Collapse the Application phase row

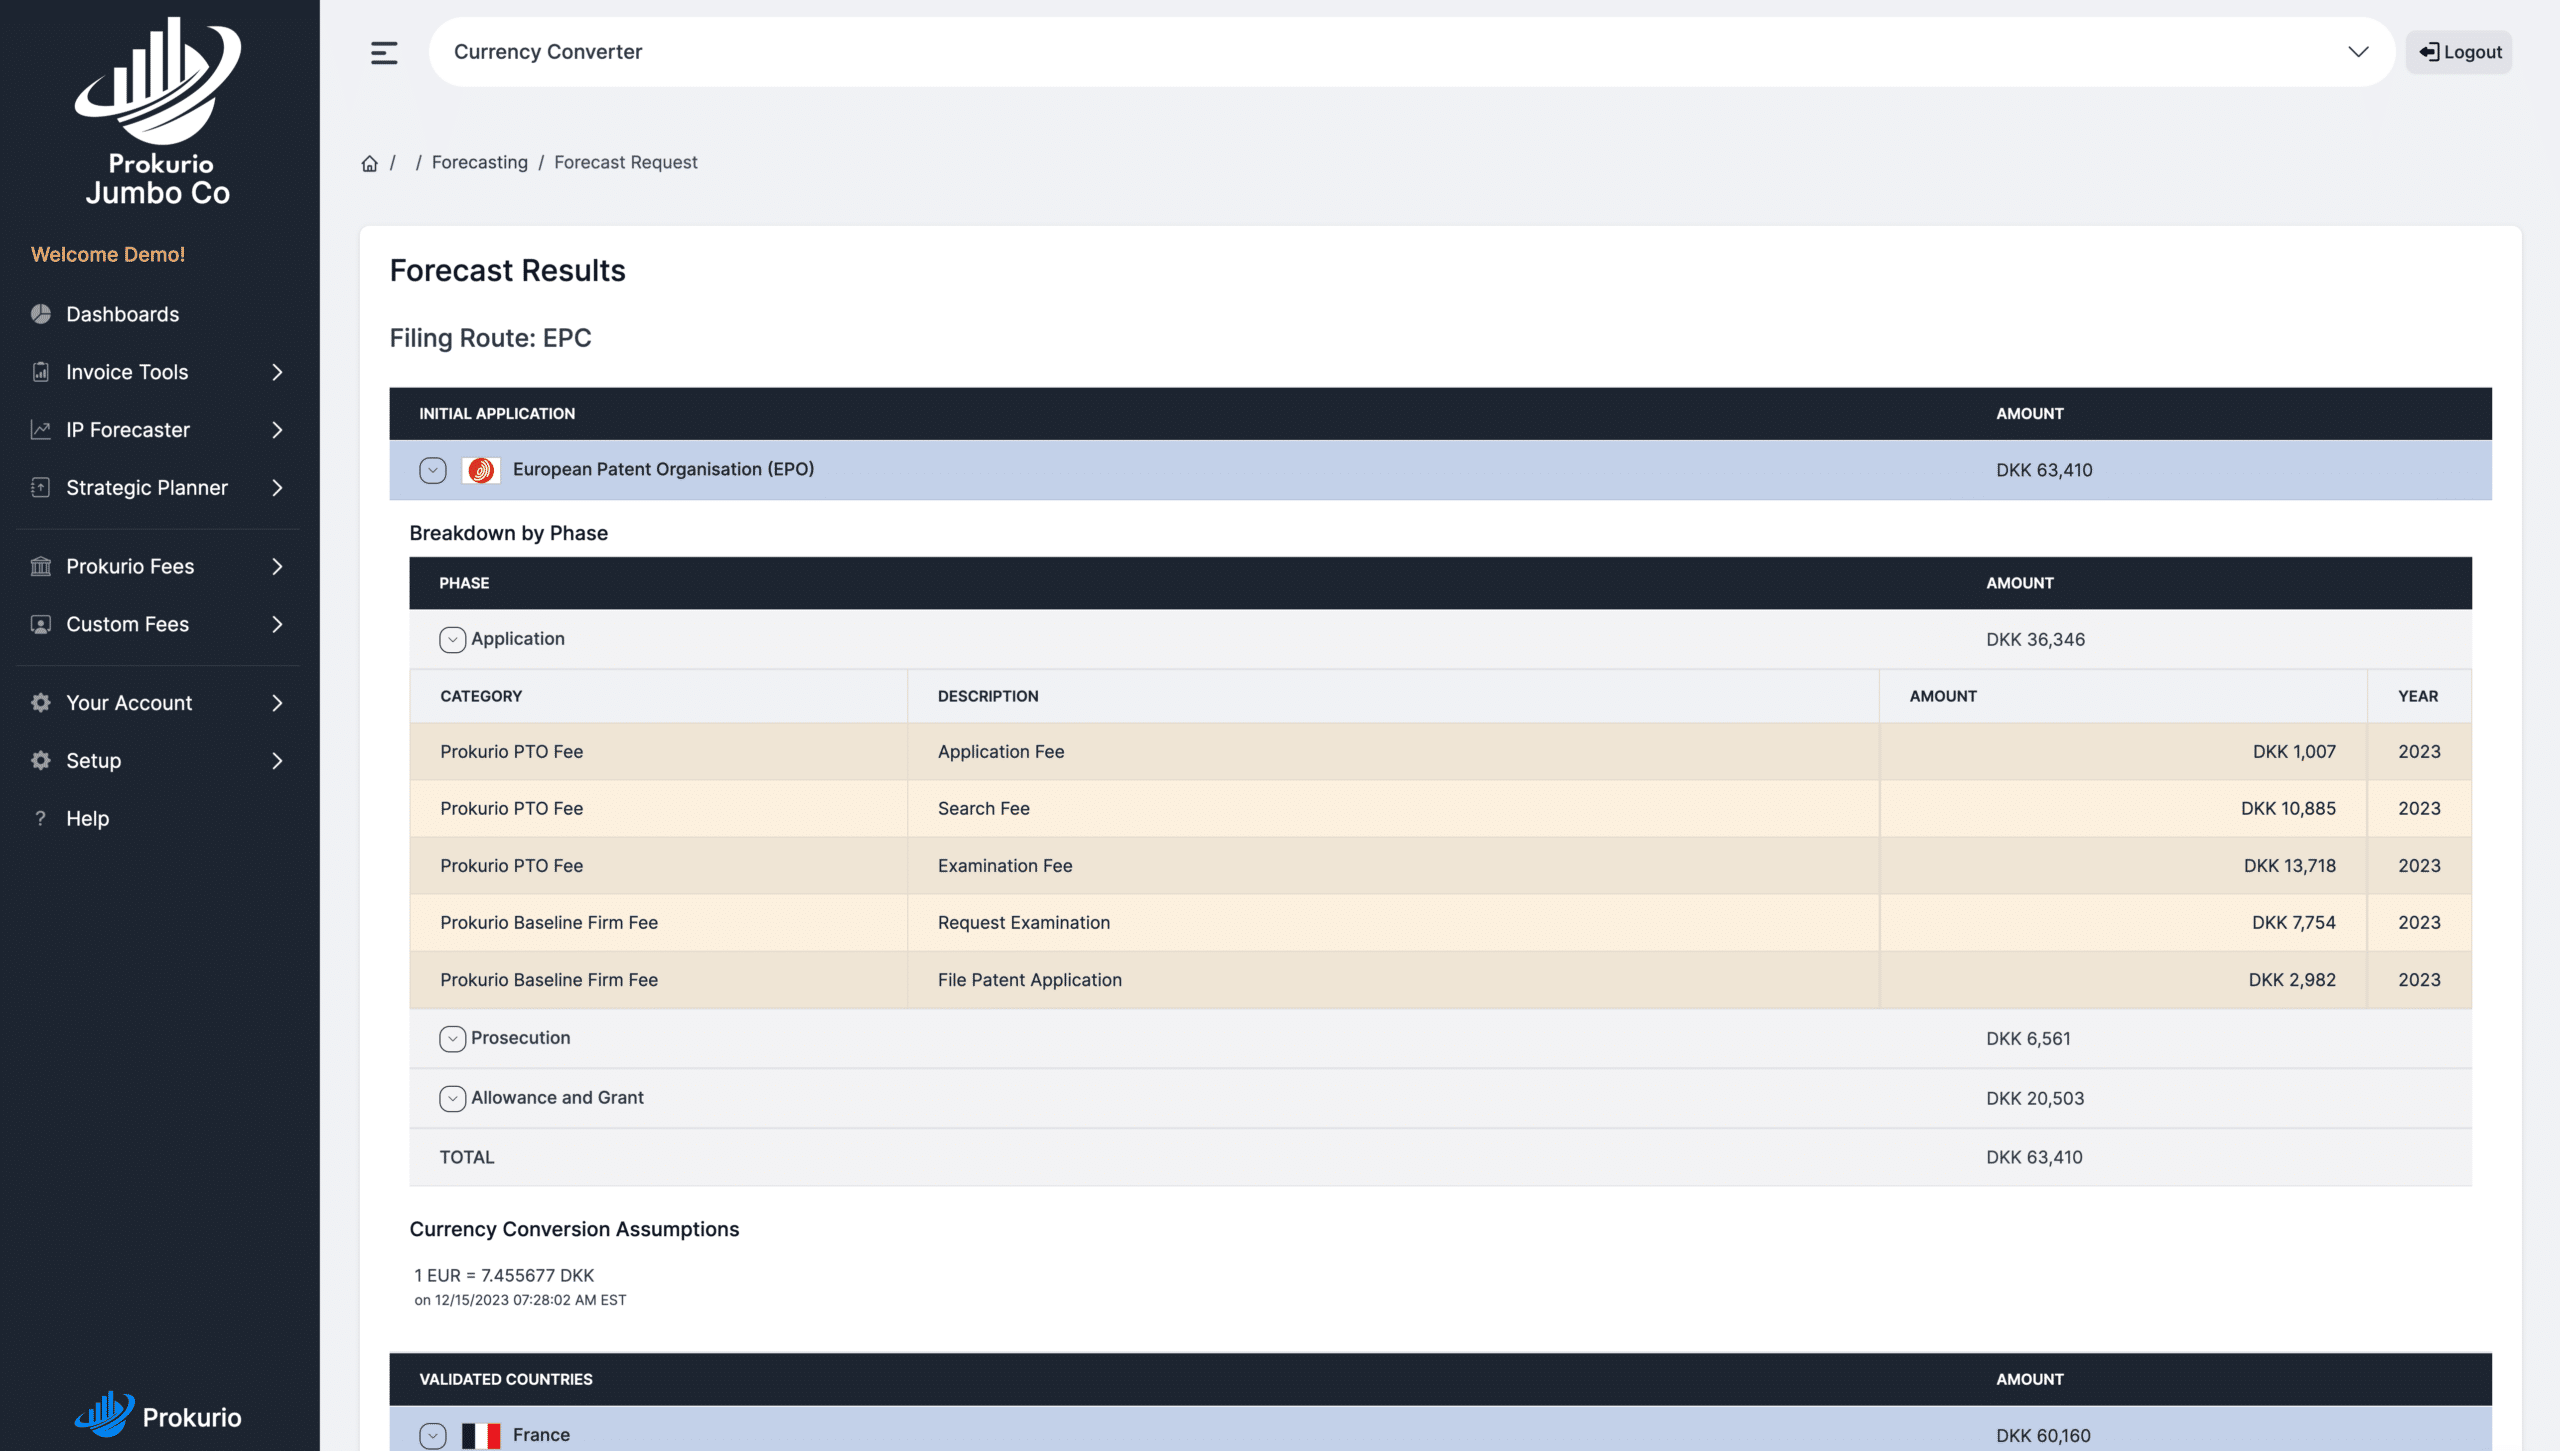point(452,638)
